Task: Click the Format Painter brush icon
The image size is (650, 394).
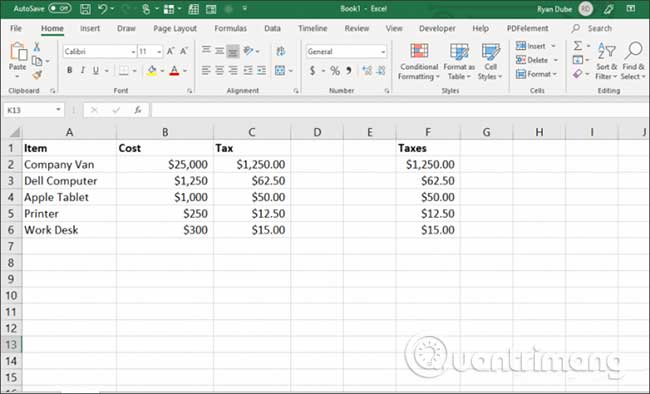Action: [x=37, y=75]
